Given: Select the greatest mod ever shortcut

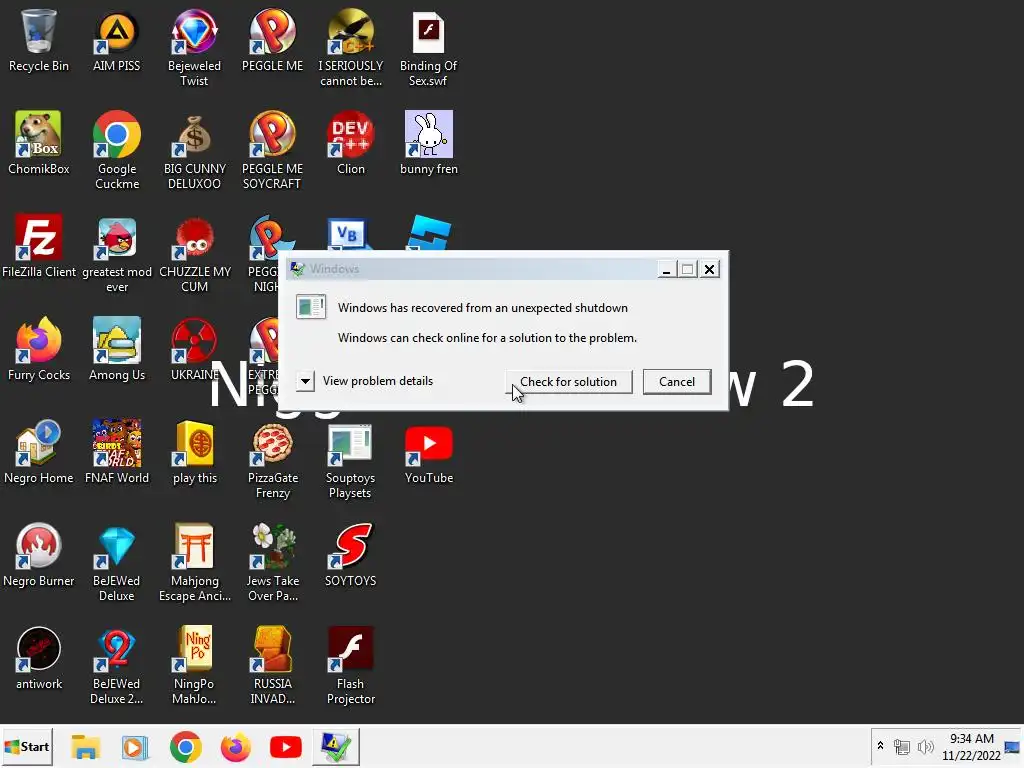Looking at the screenshot, I should 117,253.
